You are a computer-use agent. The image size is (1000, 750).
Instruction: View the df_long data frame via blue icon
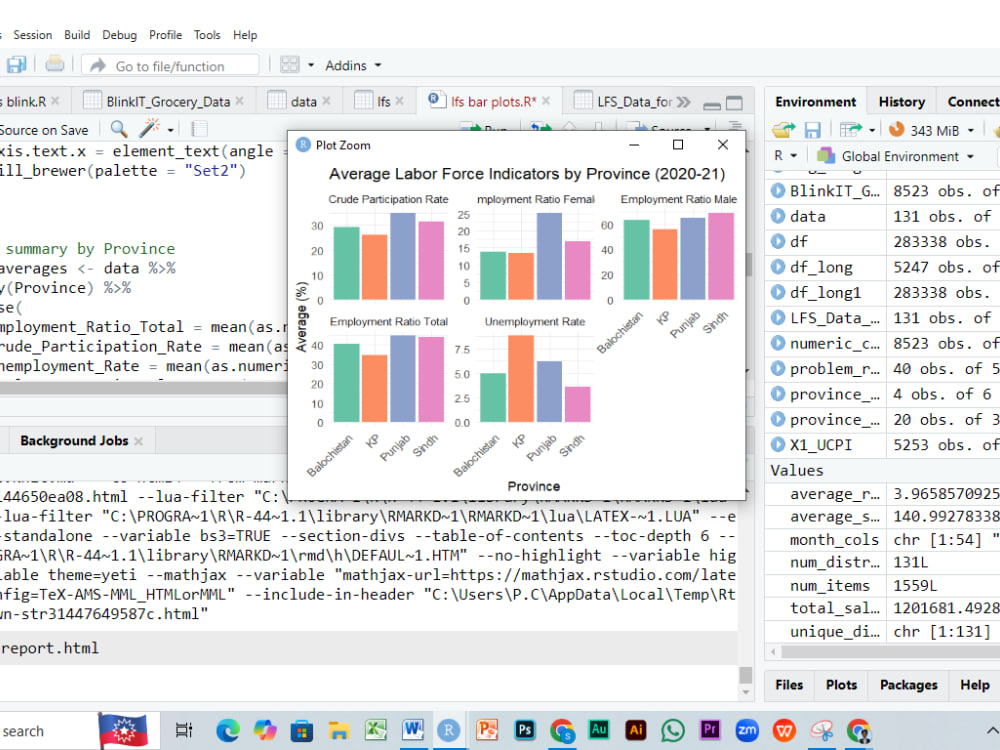(777, 267)
